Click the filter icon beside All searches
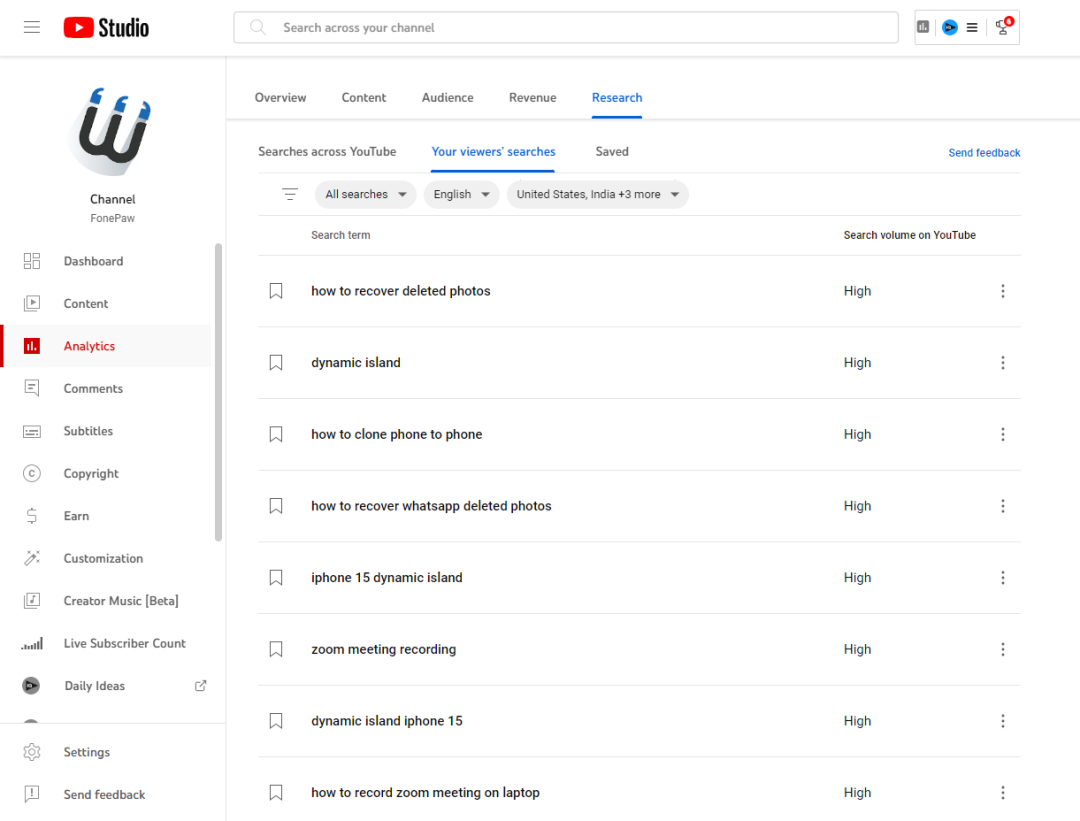 pos(290,194)
